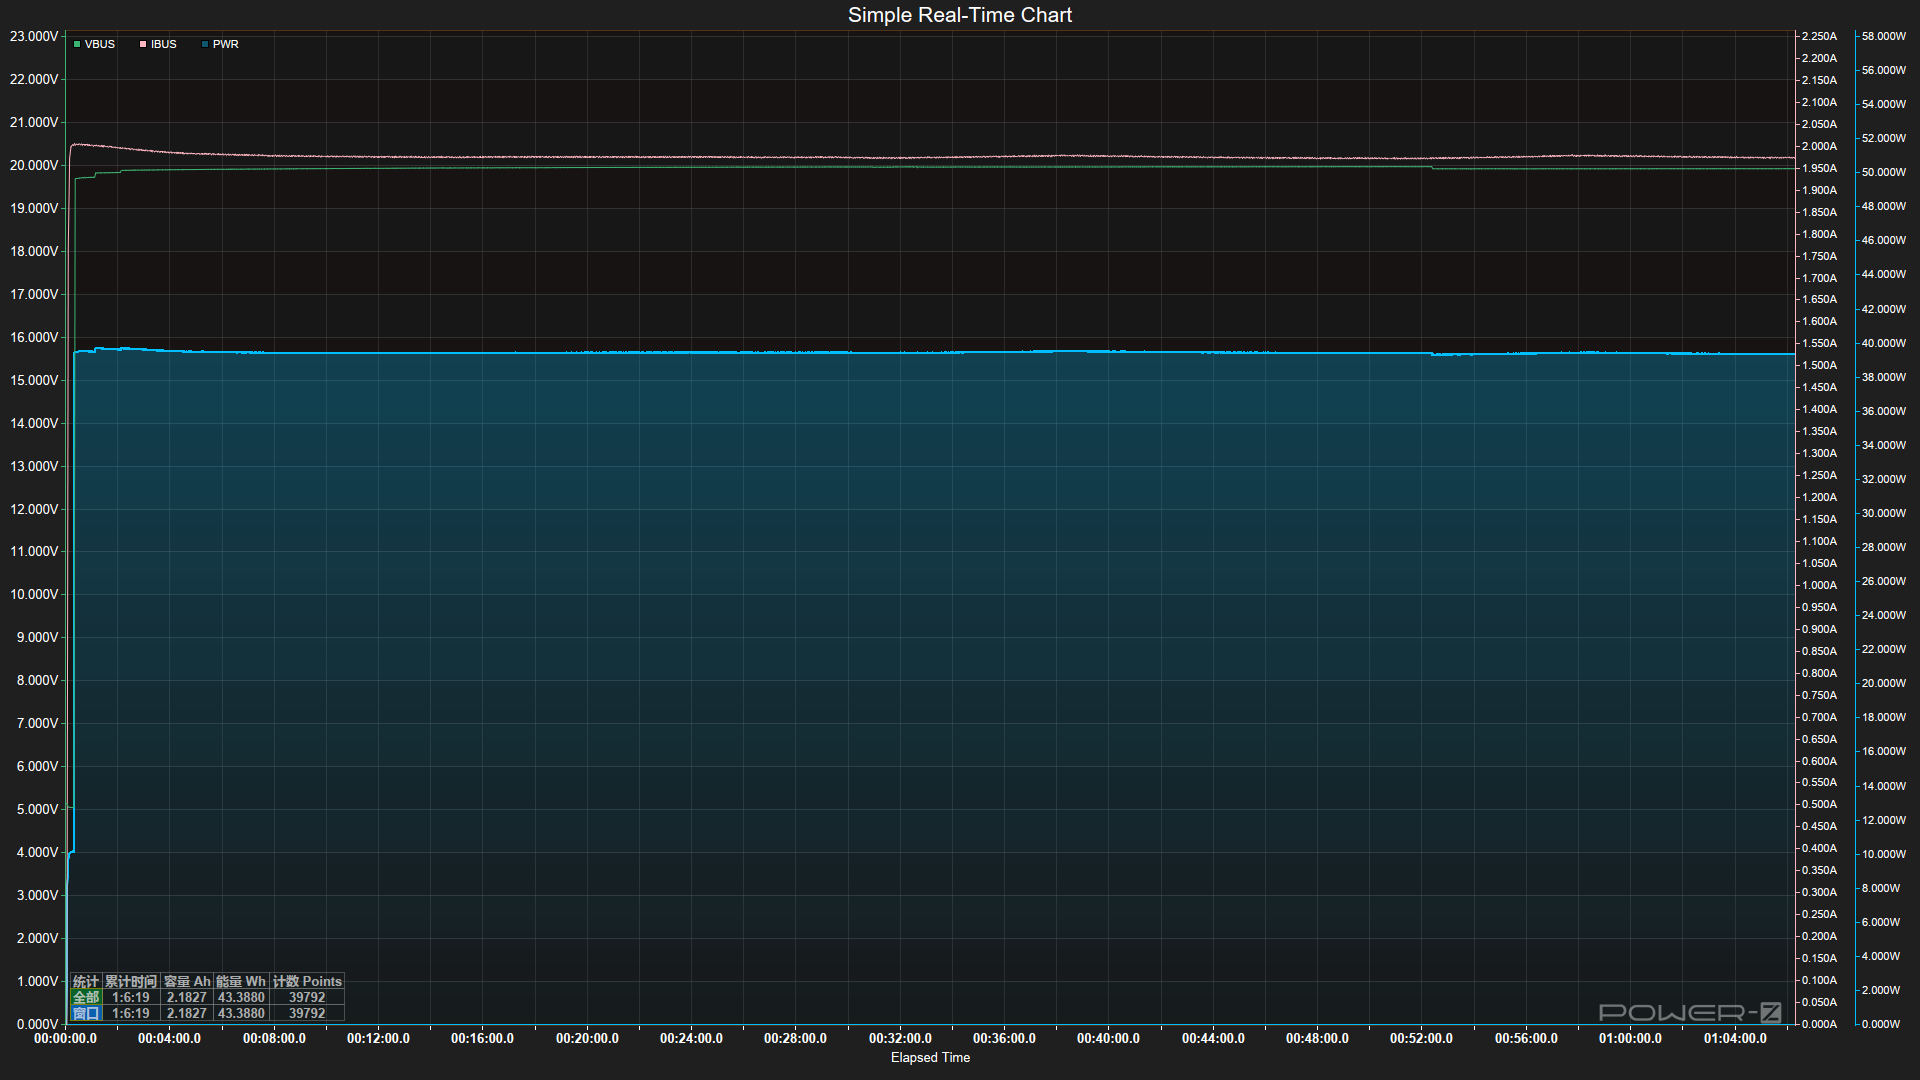Screen dimensions: 1920x1080
Task: Click the 00:32:00.0 time axis marker
Action: pos(900,1038)
